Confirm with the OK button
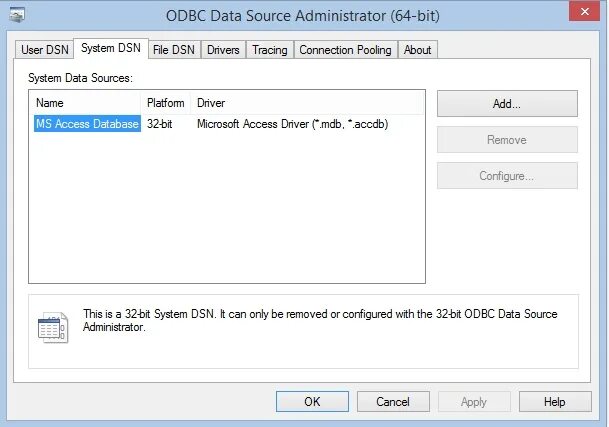 pos(312,401)
